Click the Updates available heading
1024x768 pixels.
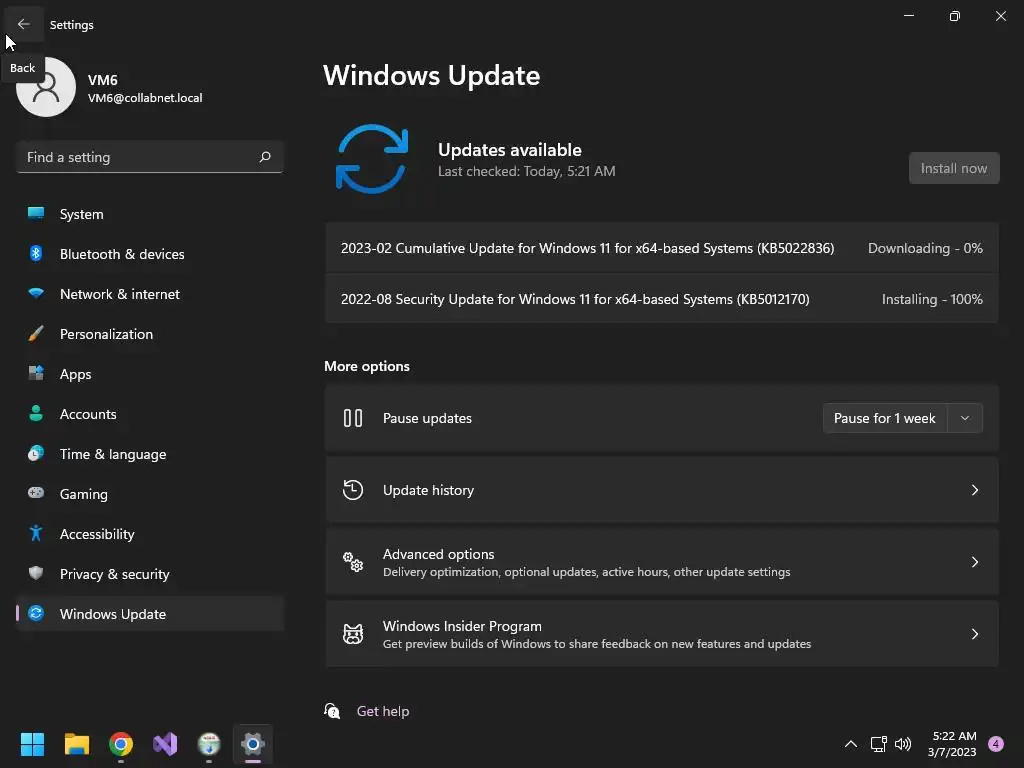click(x=509, y=150)
